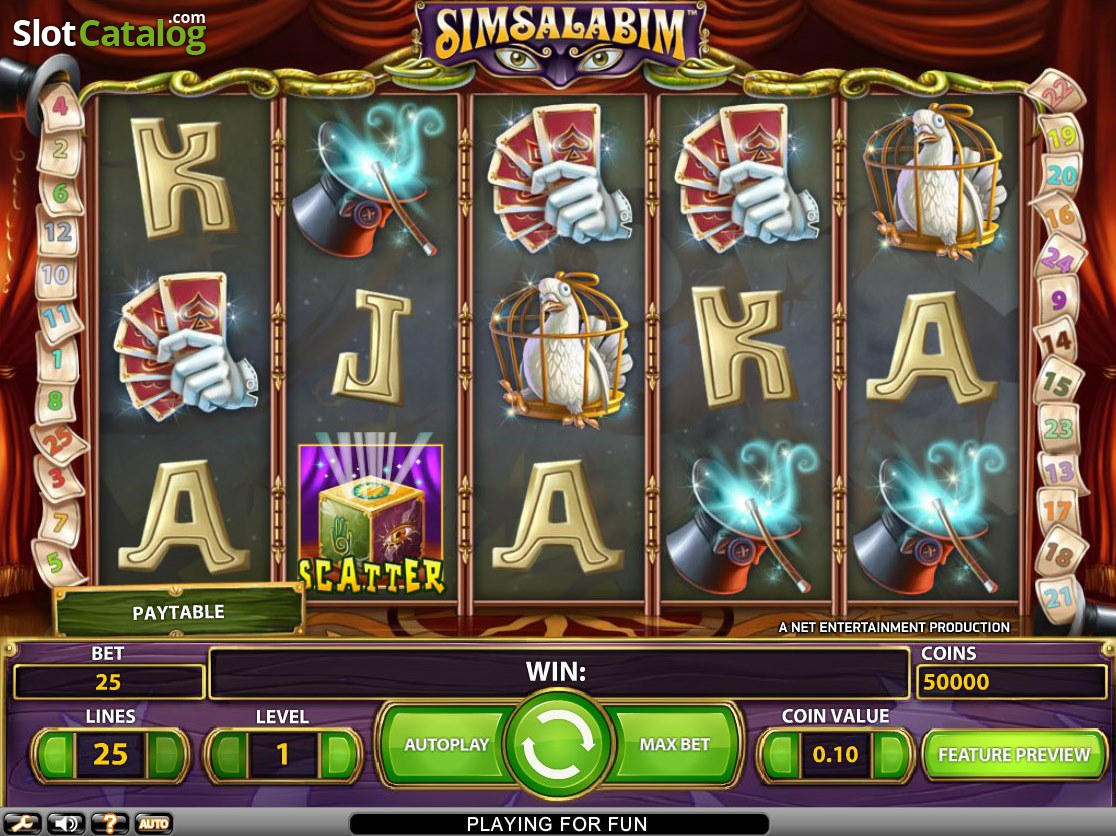The width and height of the screenshot is (1116, 836).
Task: Decrease the coin value
Action: point(781,754)
